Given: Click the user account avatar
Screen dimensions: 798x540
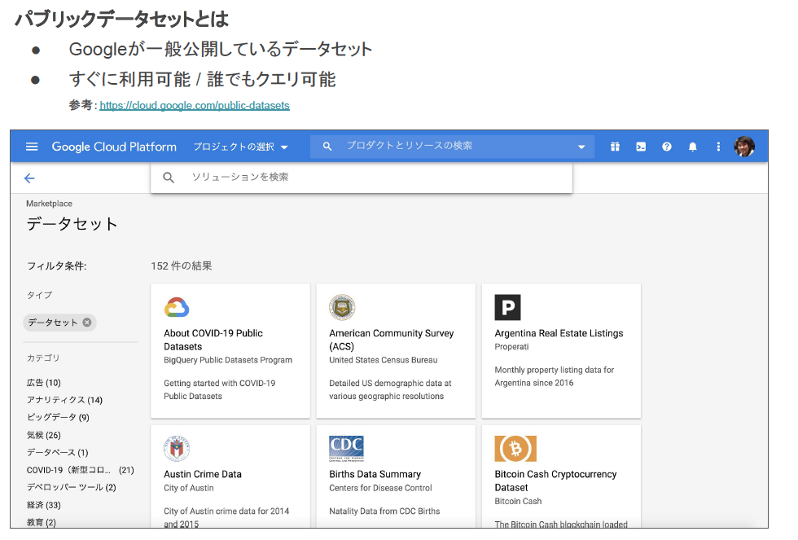Looking at the screenshot, I should coord(744,147).
